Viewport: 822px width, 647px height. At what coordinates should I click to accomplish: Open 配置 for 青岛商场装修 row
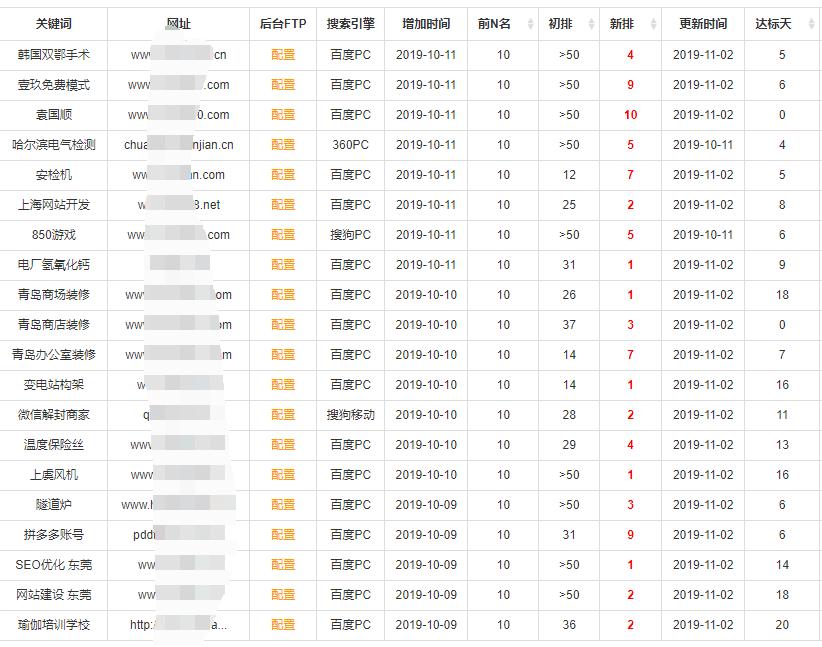283,295
